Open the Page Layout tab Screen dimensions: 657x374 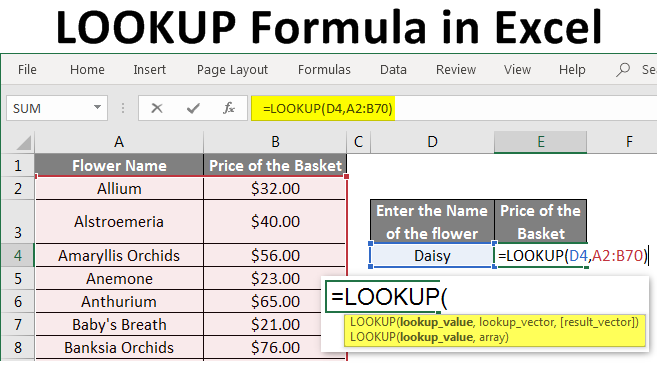(x=232, y=70)
